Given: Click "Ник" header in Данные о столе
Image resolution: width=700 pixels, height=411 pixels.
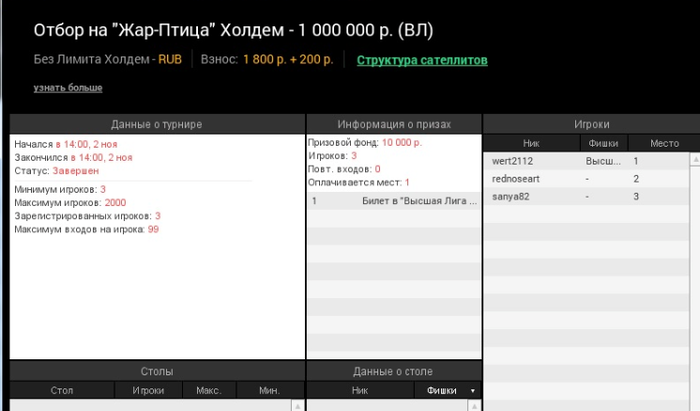Looking at the screenshot, I should click(x=360, y=390).
